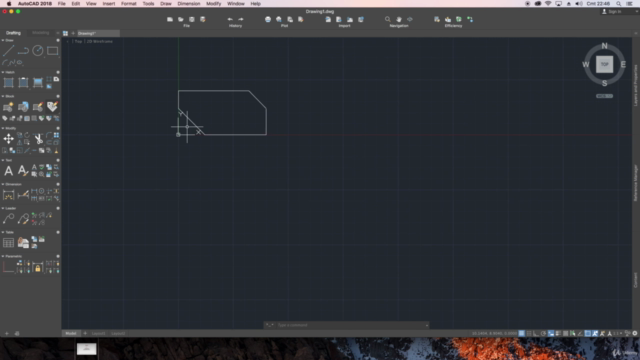This screenshot has width=640, height=360.
Task: Select the Circle tool
Action: point(38,51)
